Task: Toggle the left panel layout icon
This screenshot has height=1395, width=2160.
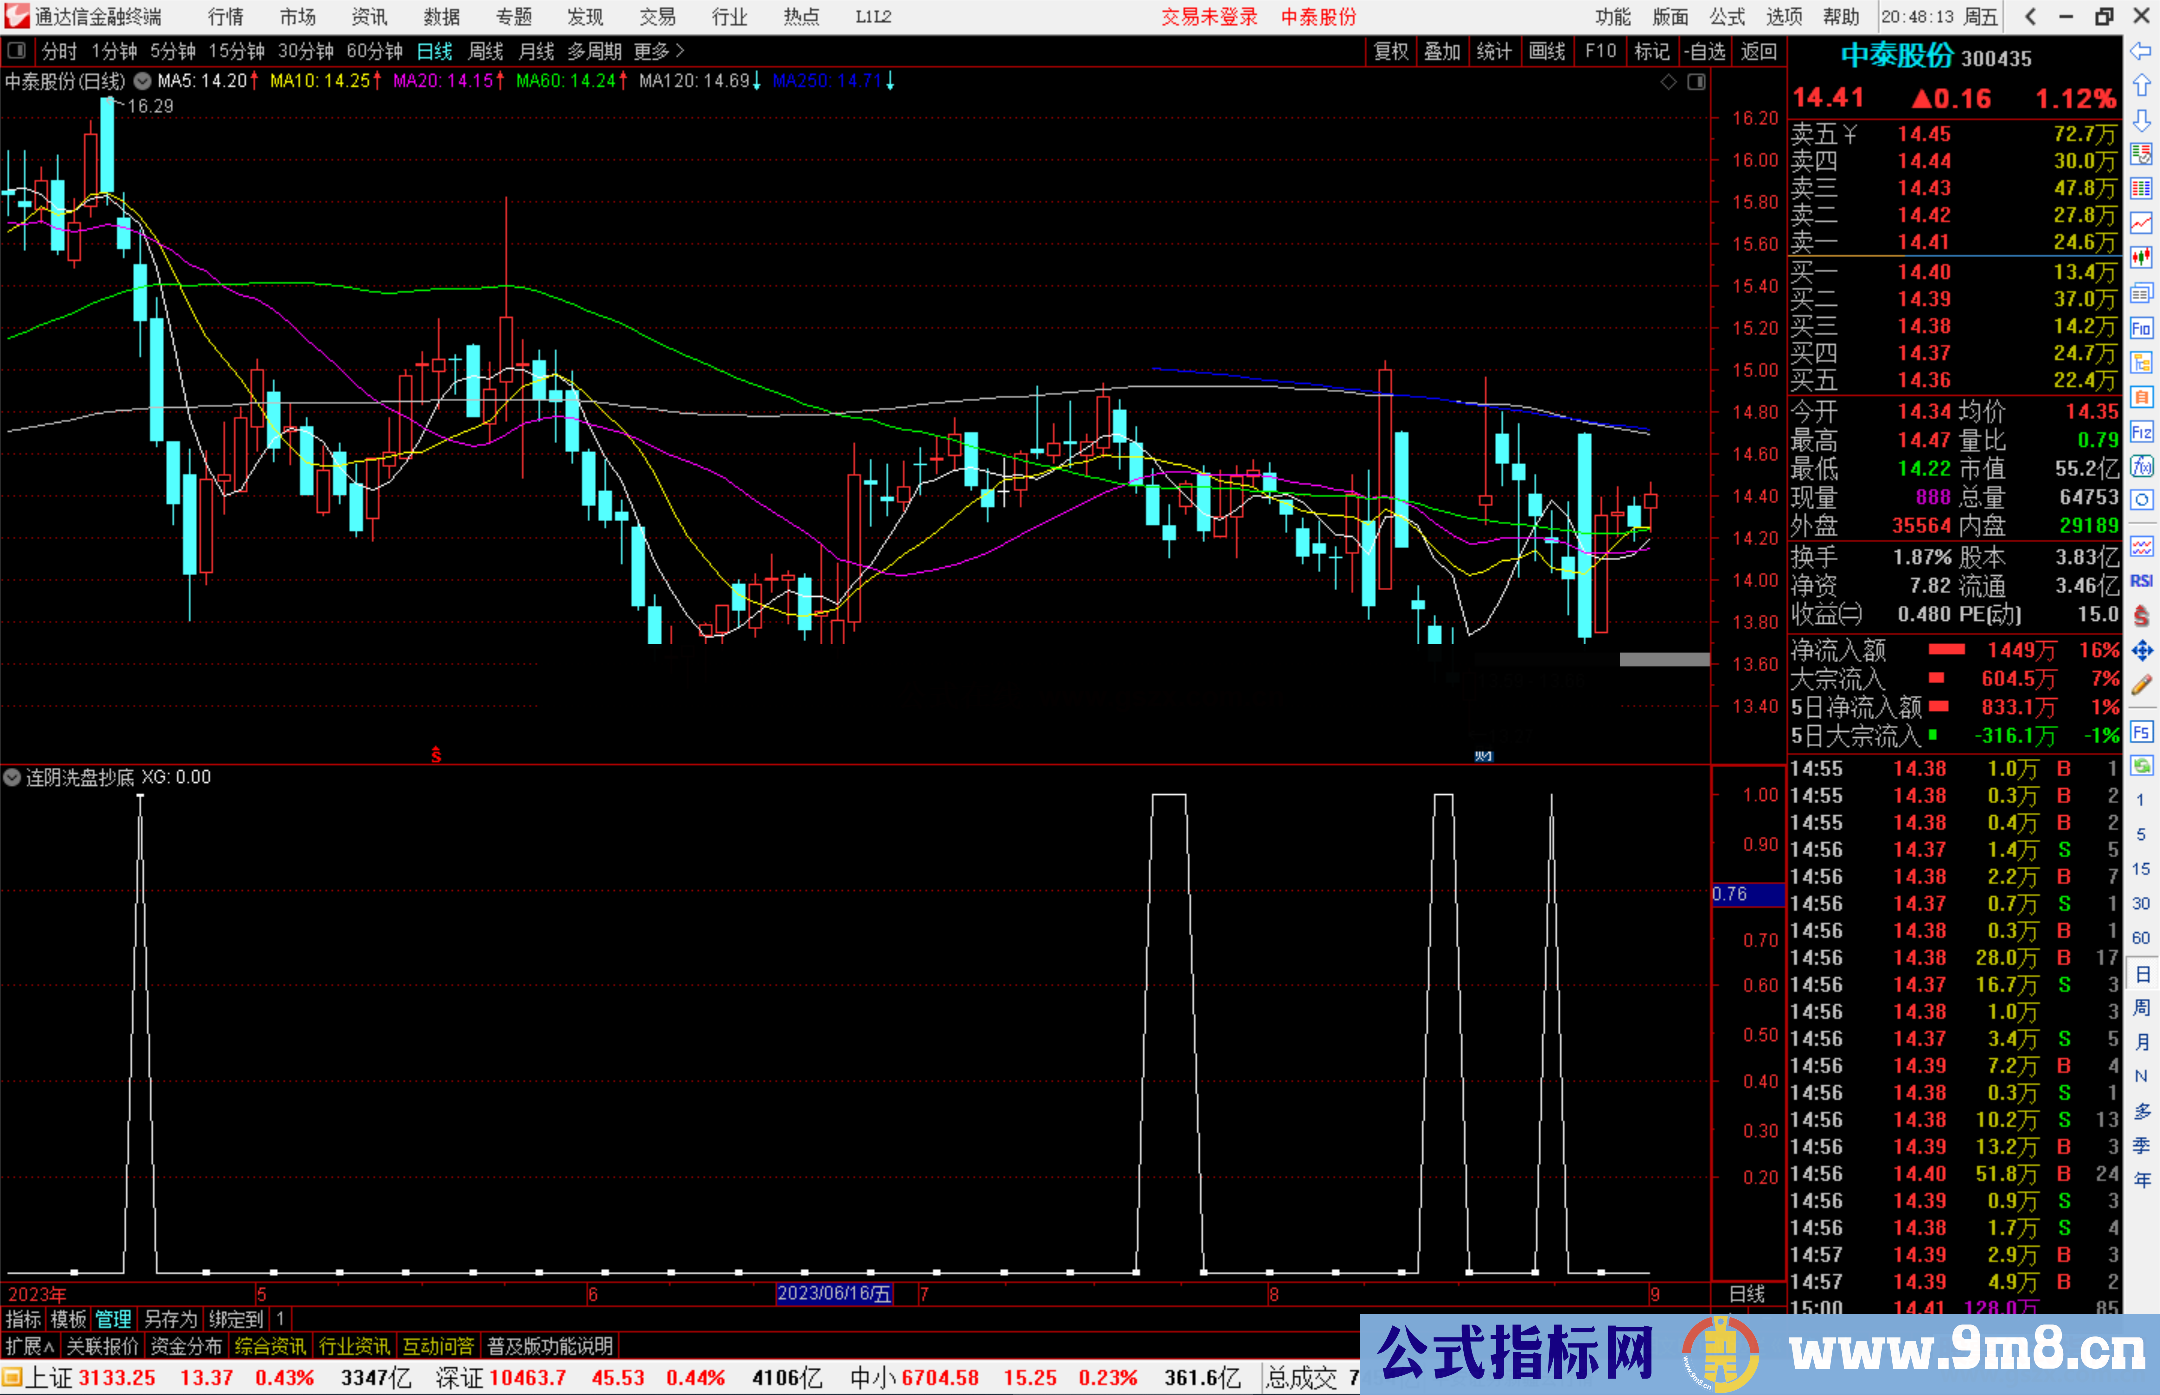Action: [x=17, y=50]
